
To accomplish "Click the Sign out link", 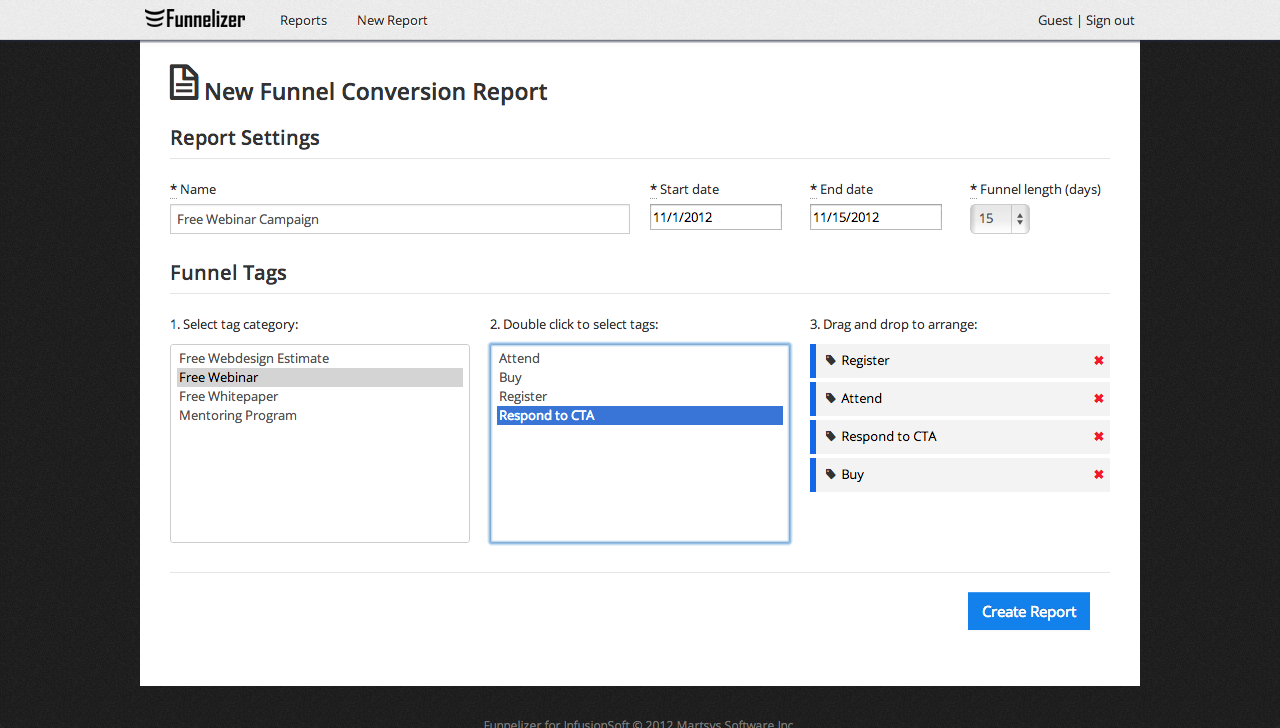I will [1110, 20].
